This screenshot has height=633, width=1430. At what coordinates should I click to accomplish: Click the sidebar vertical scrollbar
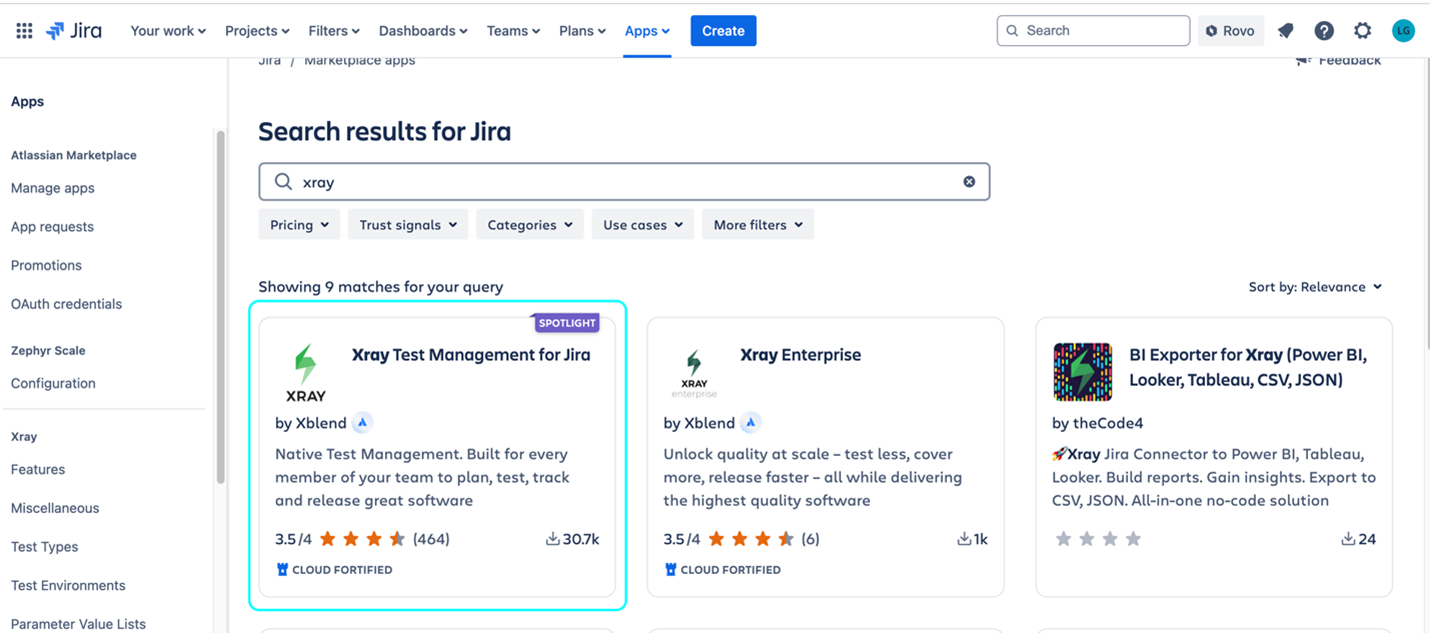pos(220,307)
